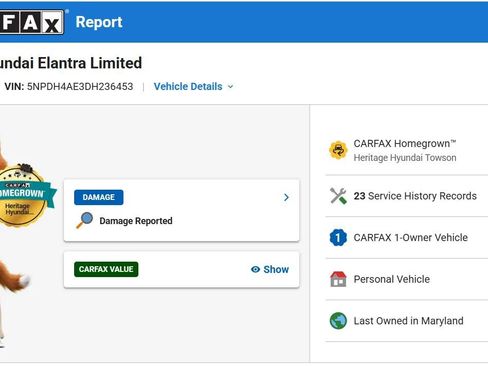Show the CARFAX value
This screenshot has width=488, height=366.
point(270,269)
